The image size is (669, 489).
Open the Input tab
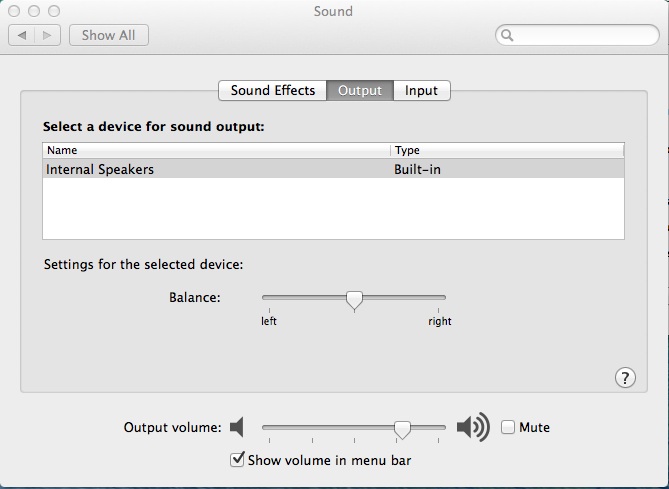coord(421,90)
